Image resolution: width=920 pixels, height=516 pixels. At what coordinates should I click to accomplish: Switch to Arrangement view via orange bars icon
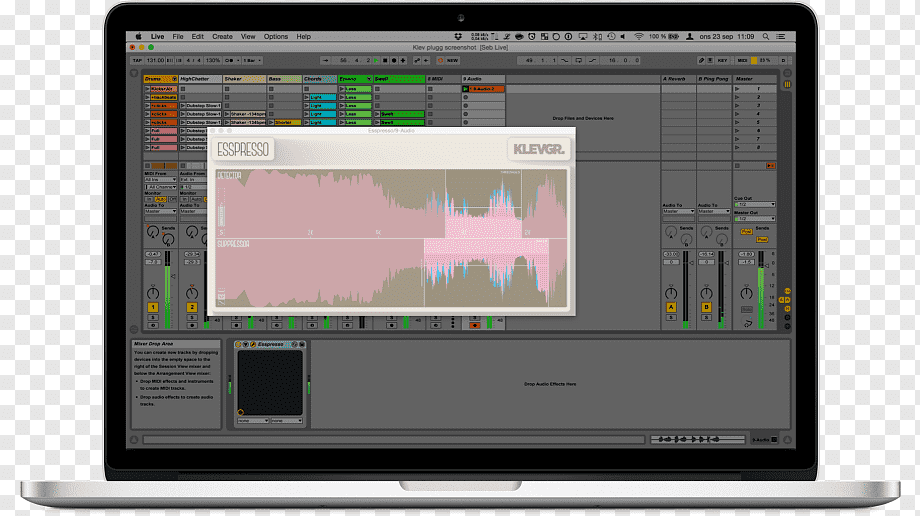click(x=787, y=85)
